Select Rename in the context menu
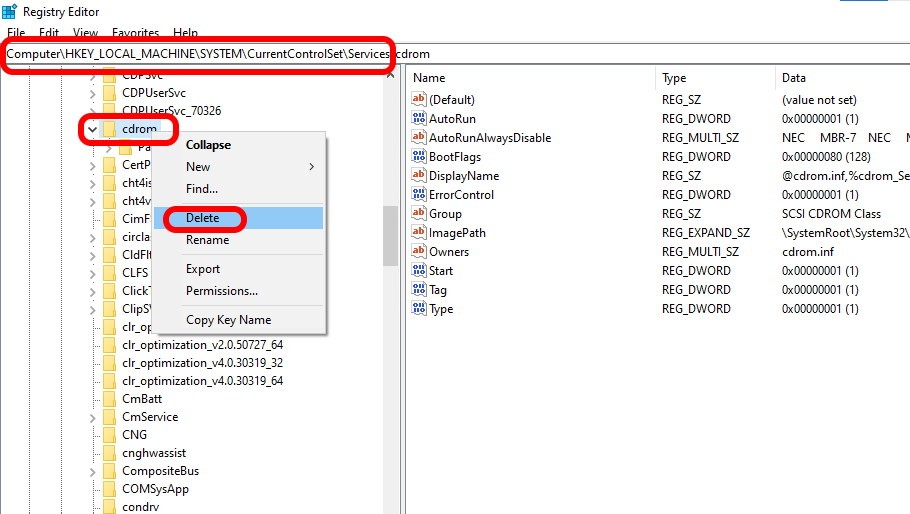This screenshot has width=910, height=514. click(x=239, y=240)
